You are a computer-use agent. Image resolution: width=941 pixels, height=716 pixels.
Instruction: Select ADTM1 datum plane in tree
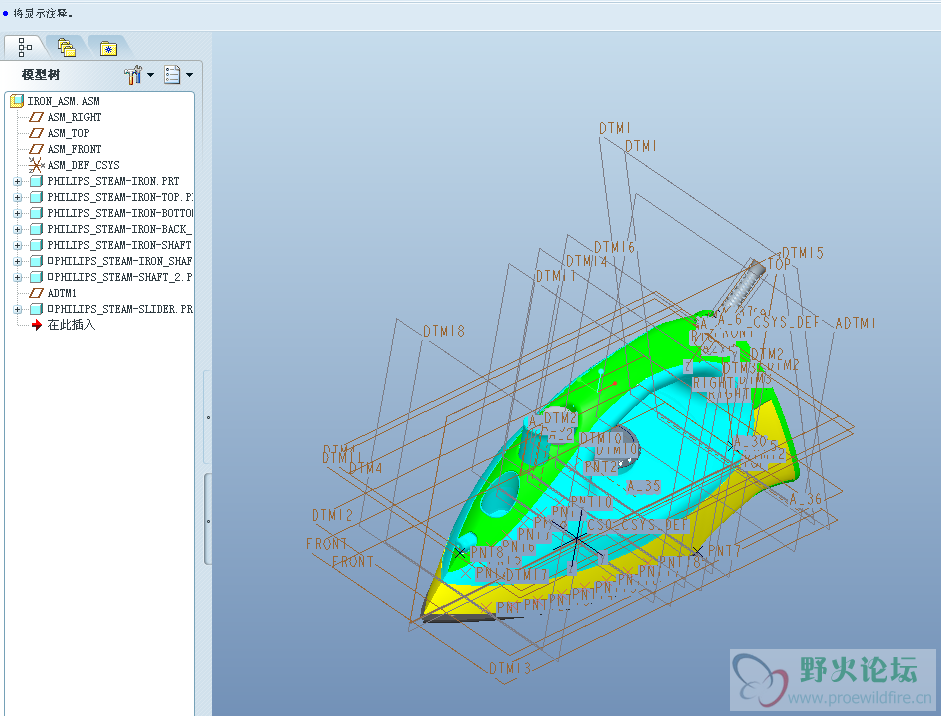tap(62, 293)
